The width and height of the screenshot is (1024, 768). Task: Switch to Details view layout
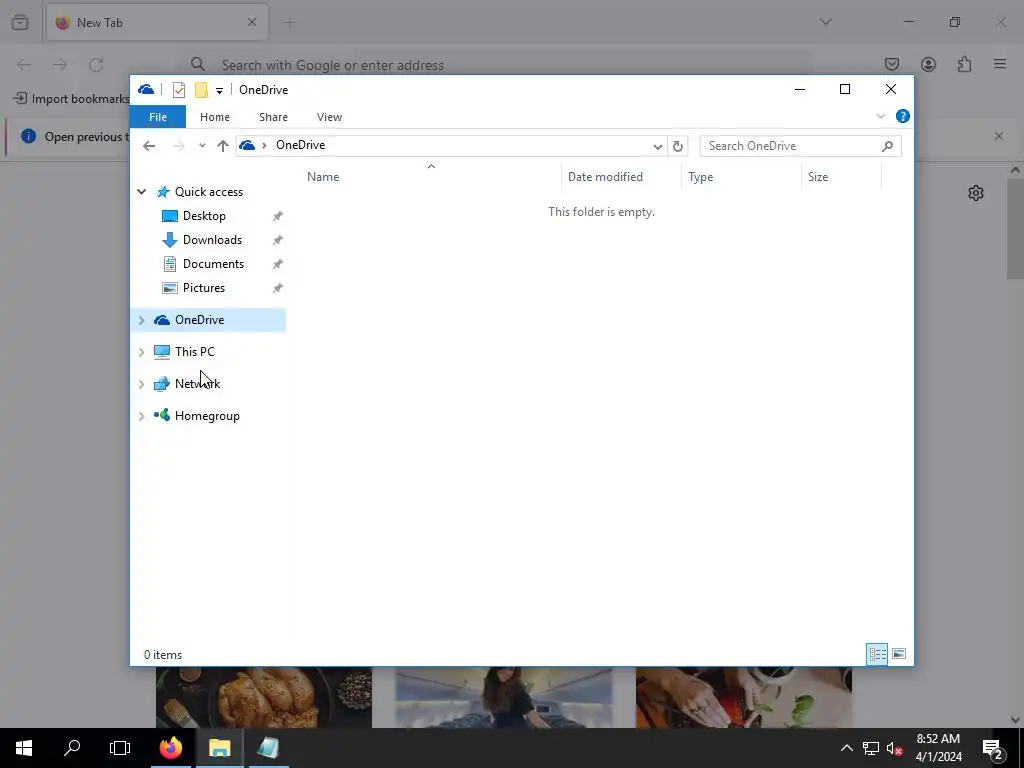877,654
